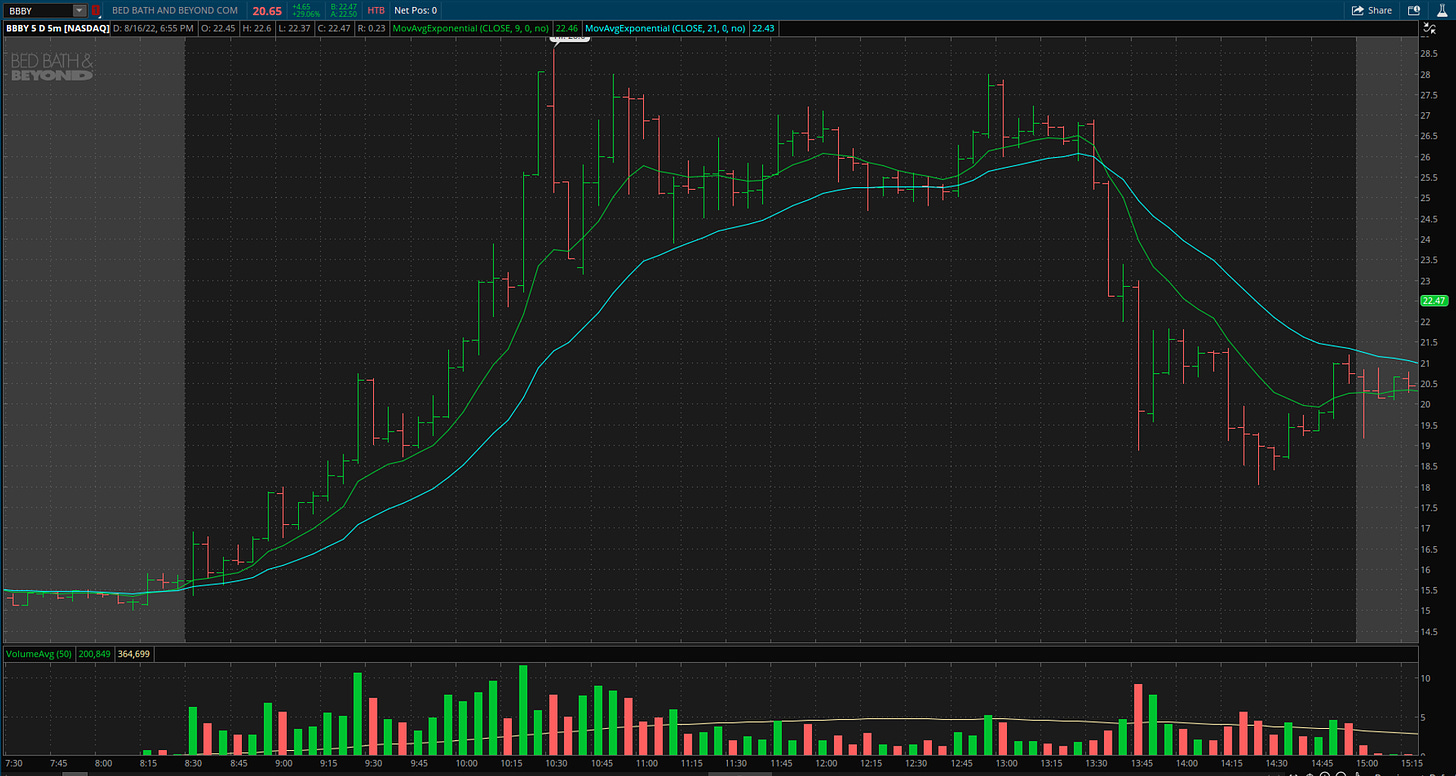
Task: Click the range value R: 0.23
Action: point(371,28)
